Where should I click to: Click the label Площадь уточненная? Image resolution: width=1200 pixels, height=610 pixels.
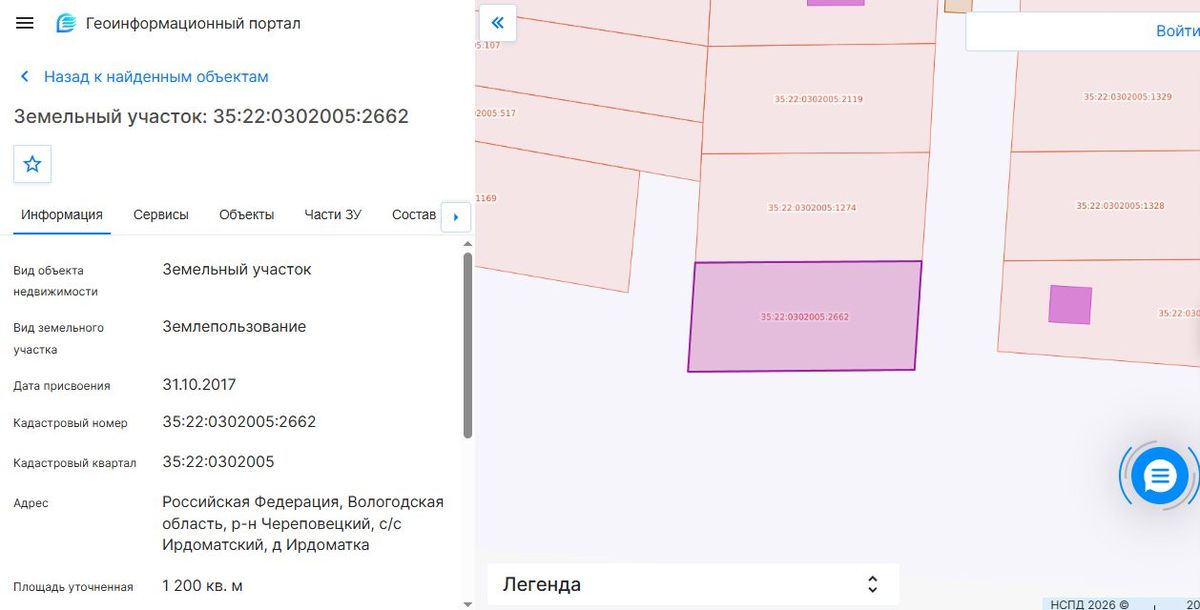pyautogui.click(x=73, y=587)
